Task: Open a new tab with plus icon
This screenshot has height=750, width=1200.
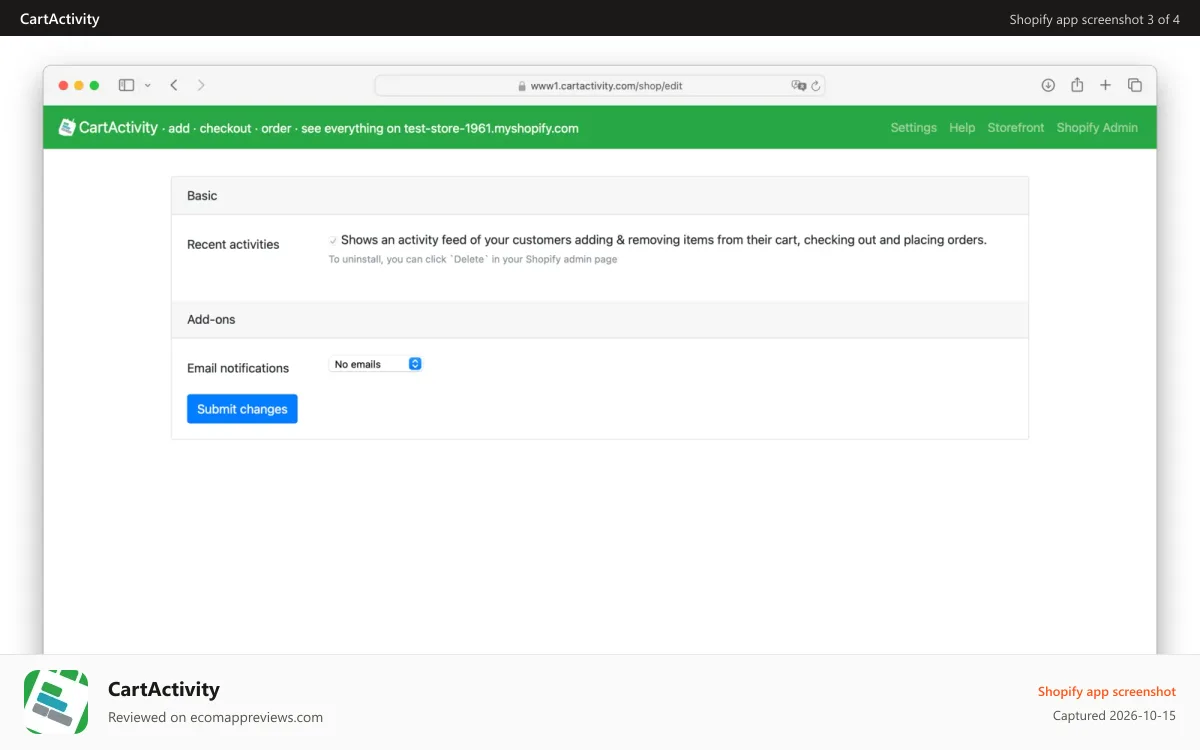Action: [1105, 85]
